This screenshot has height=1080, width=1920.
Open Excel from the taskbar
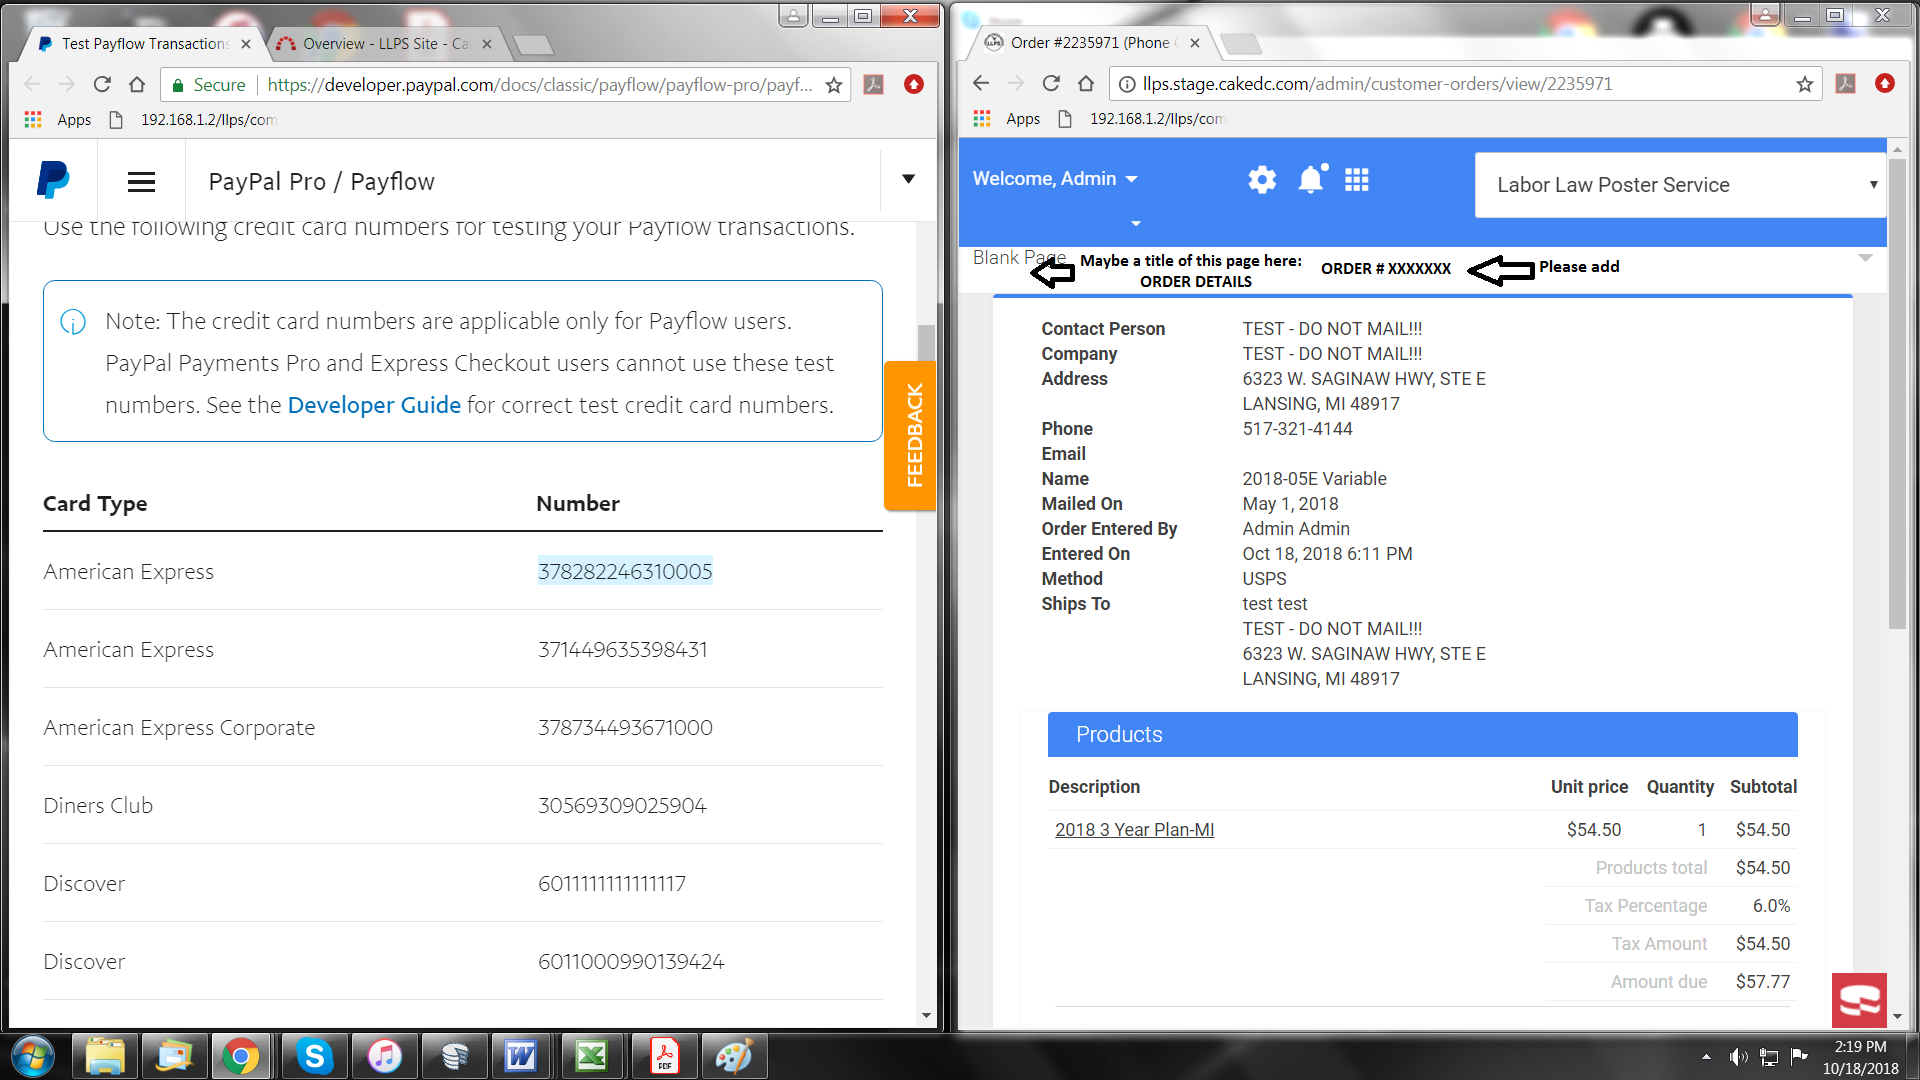click(591, 1056)
